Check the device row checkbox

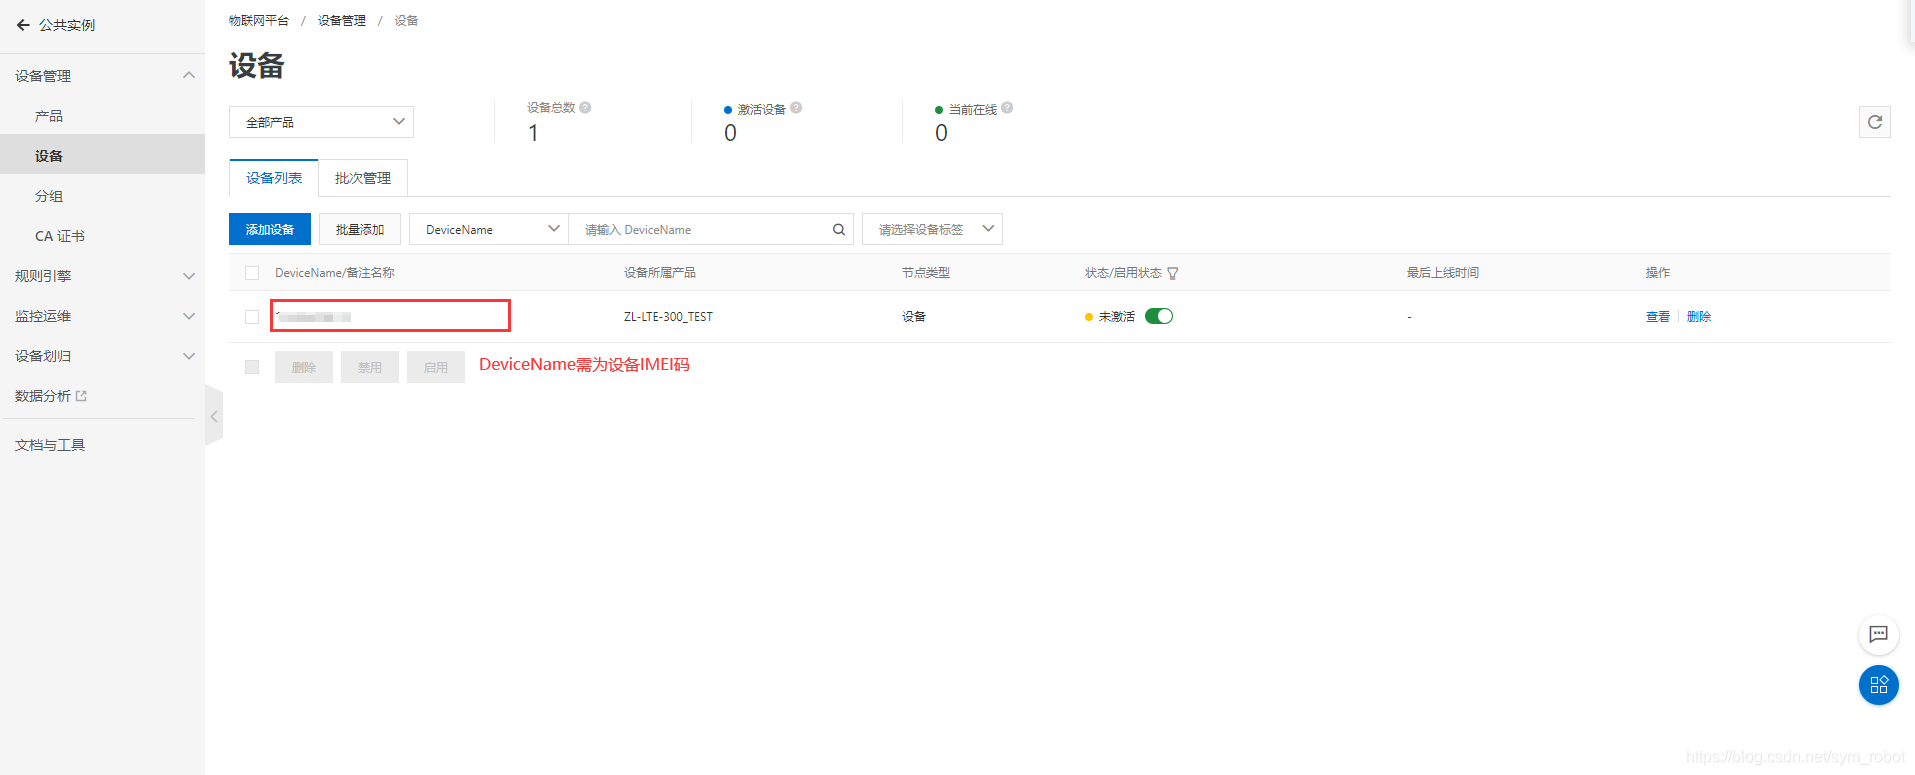252,317
